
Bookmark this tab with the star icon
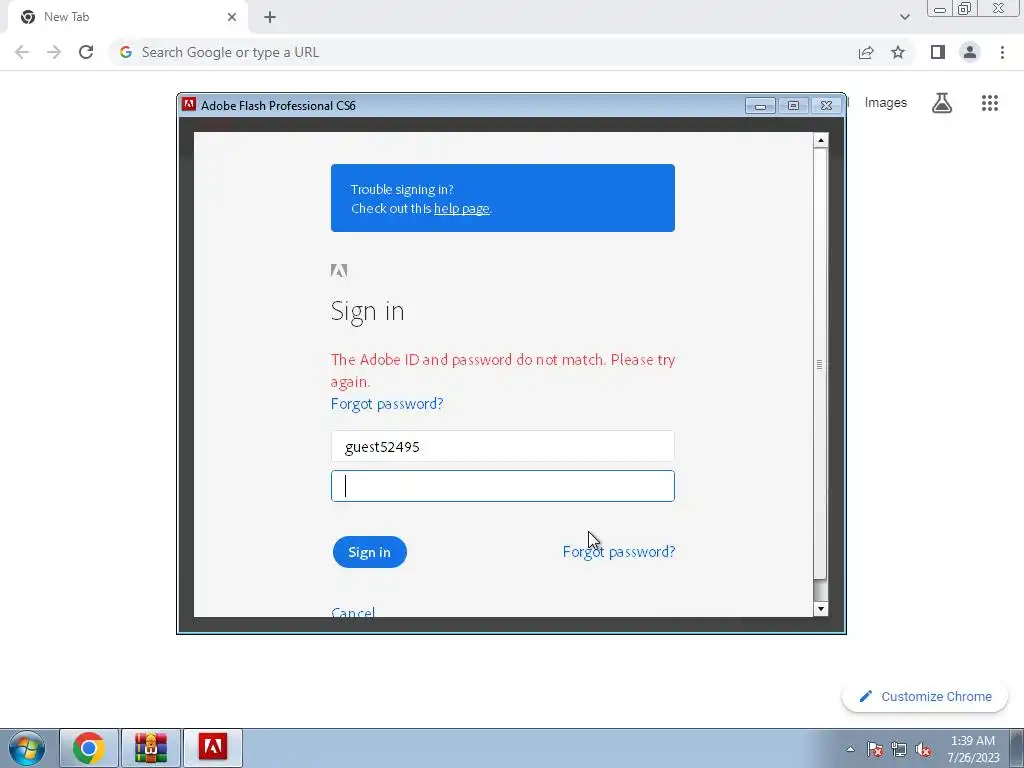[x=898, y=52]
